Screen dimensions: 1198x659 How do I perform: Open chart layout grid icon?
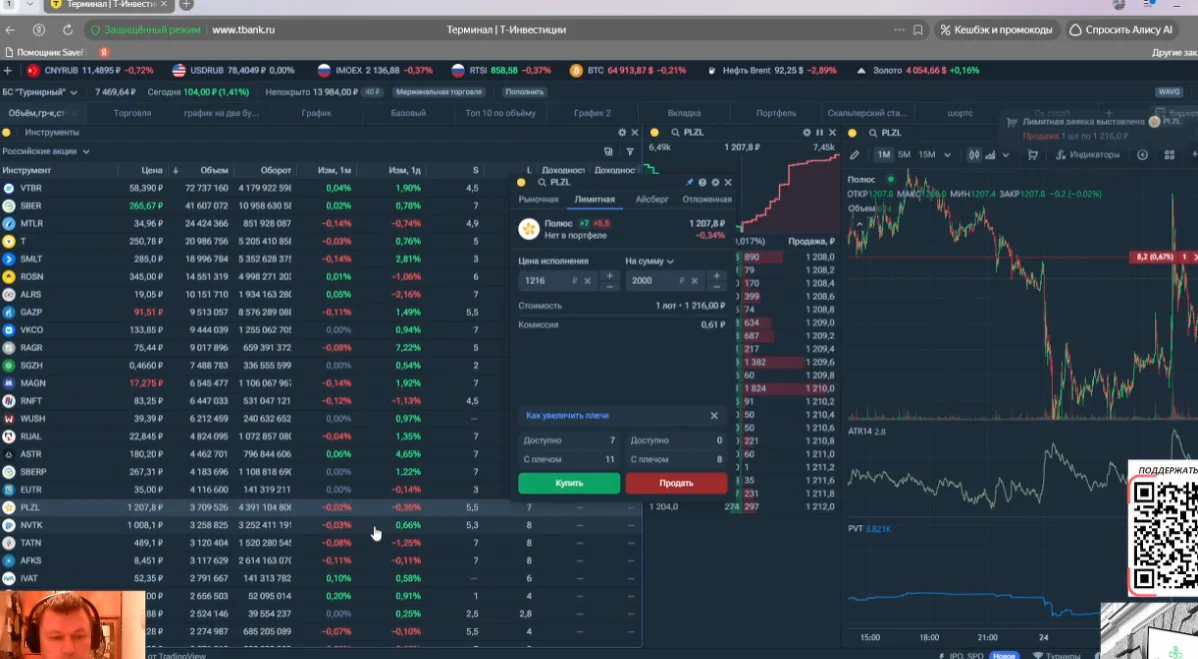[1170, 155]
